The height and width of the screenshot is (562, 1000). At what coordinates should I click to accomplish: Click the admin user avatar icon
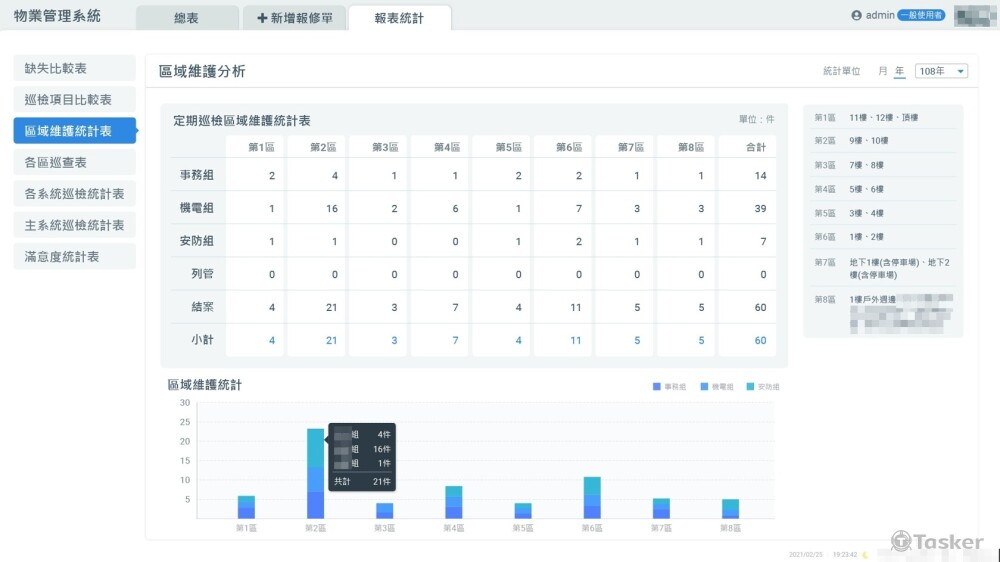click(x=856, y=16)
